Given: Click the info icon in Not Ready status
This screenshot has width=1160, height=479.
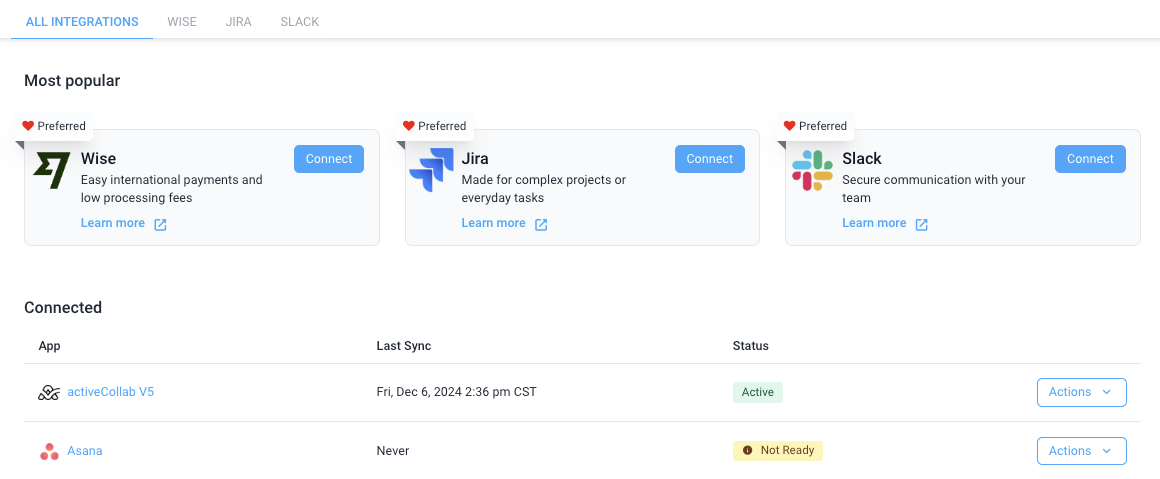Looking at the screenshot, I should pos(747,450).
